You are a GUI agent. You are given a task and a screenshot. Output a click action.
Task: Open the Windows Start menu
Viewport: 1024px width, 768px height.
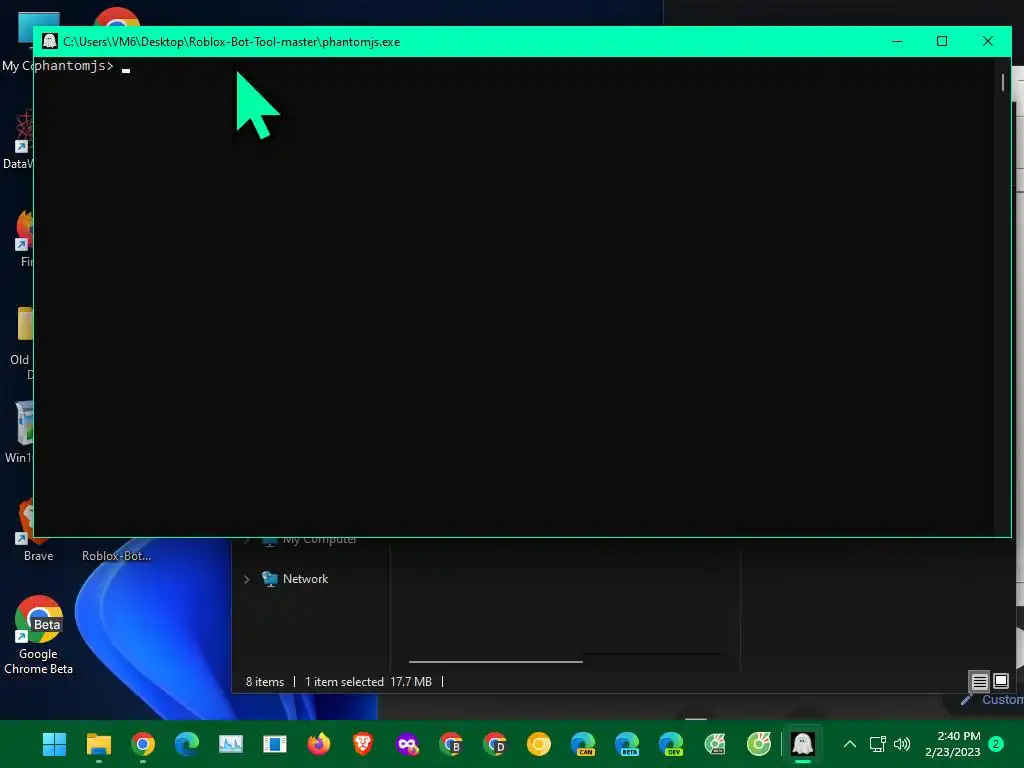[x=54, y=744]
